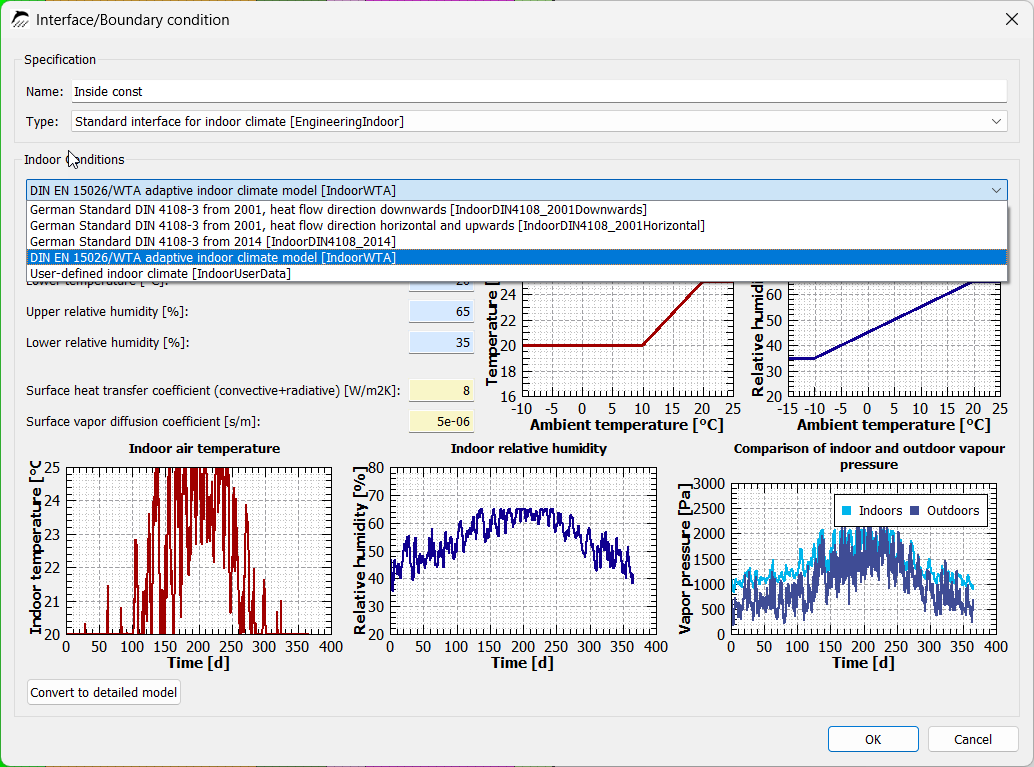Click the application icon in the title bar

click(20, 20)
